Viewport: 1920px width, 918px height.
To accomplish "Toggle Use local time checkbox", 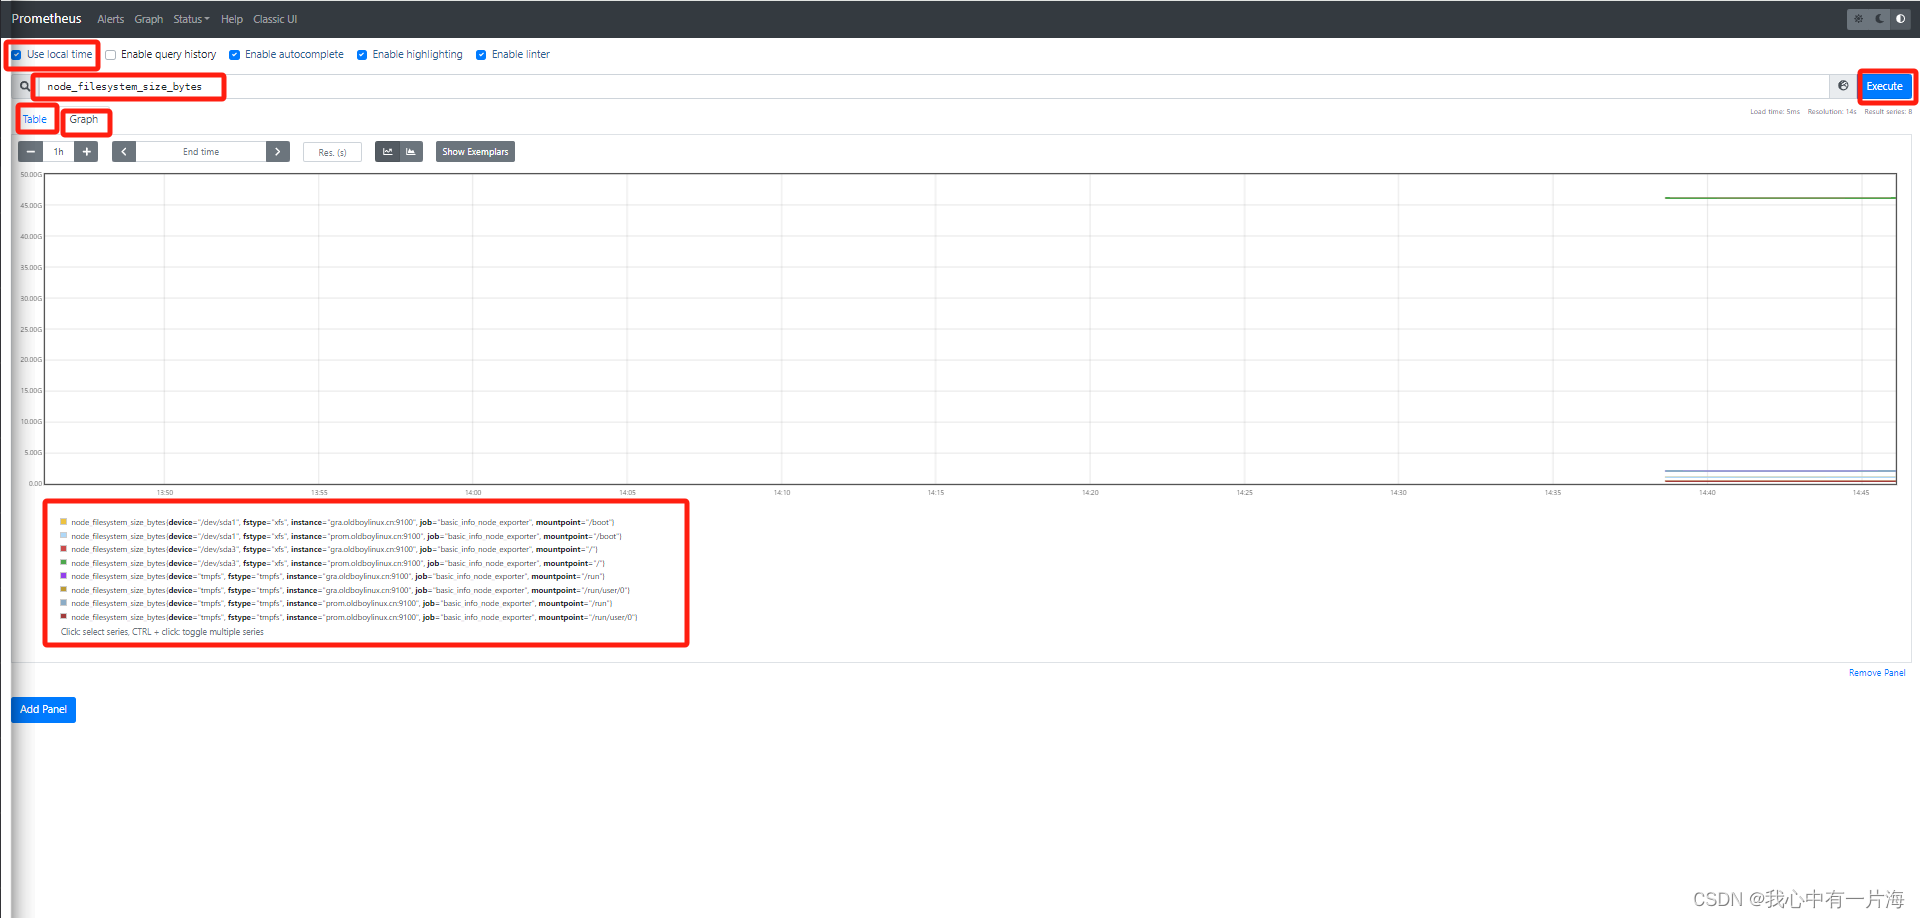I will coord(16,55).
